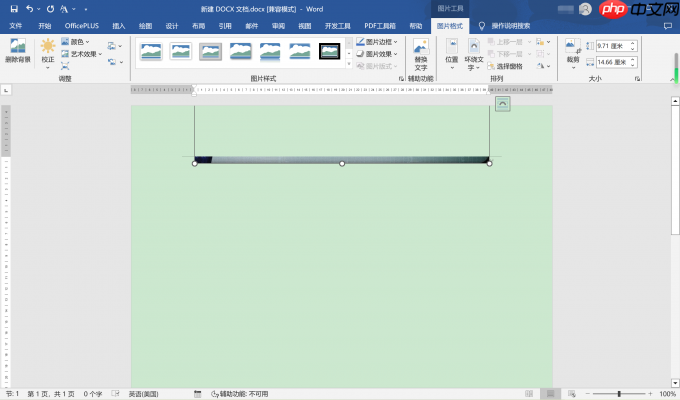Click the accessibility status 辅助功能: 不可用
680x400 pixels.
[x=239, y=394]
